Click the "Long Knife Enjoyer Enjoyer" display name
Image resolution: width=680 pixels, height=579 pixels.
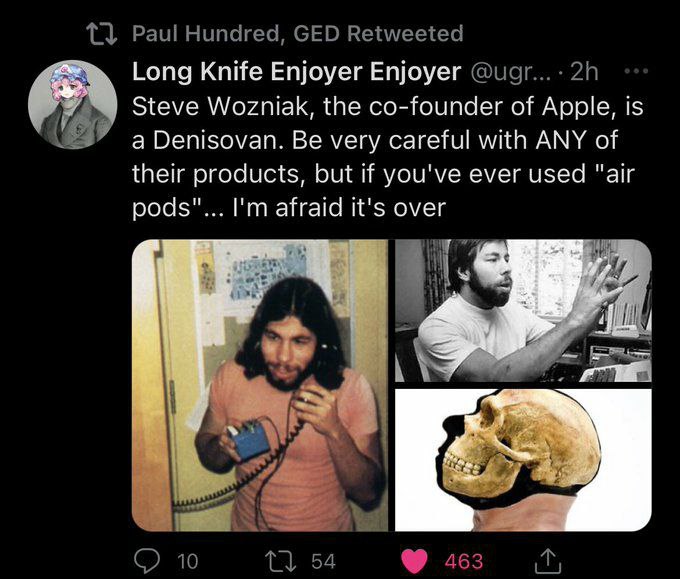click(x=296, y=72)
